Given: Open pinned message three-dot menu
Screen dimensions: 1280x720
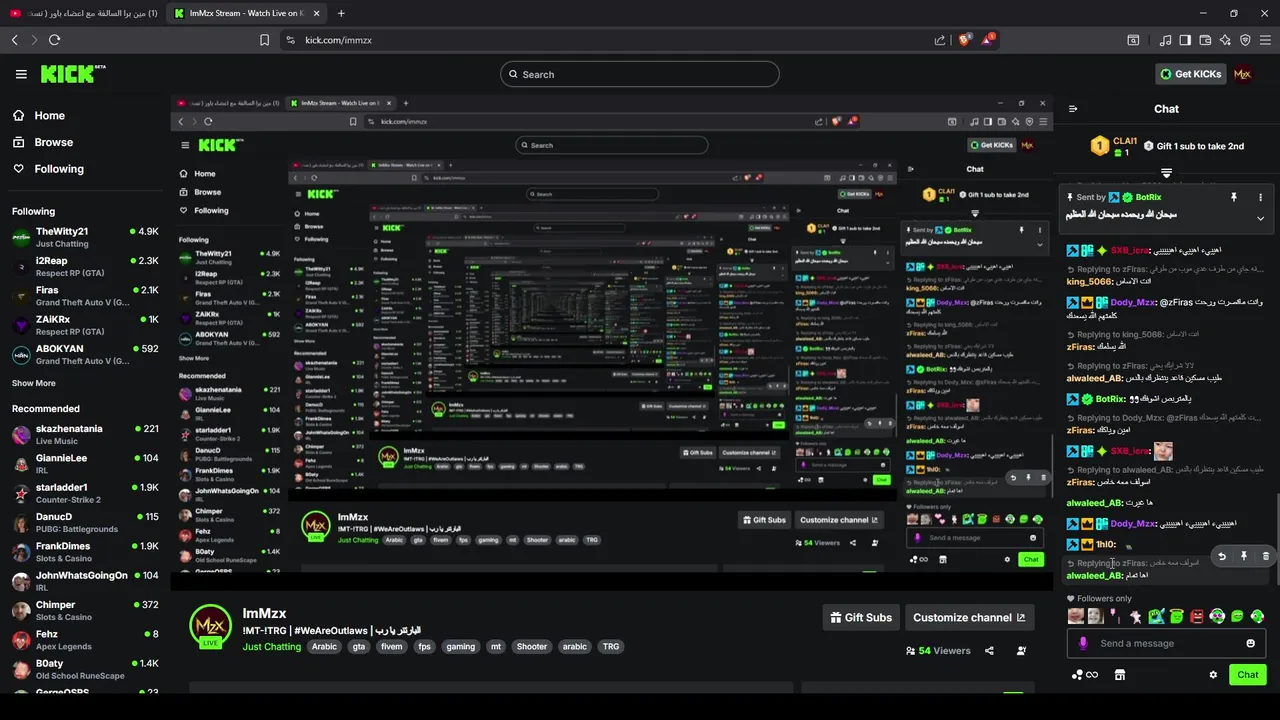Looking at the screenshot, I should click(1260, 198).
